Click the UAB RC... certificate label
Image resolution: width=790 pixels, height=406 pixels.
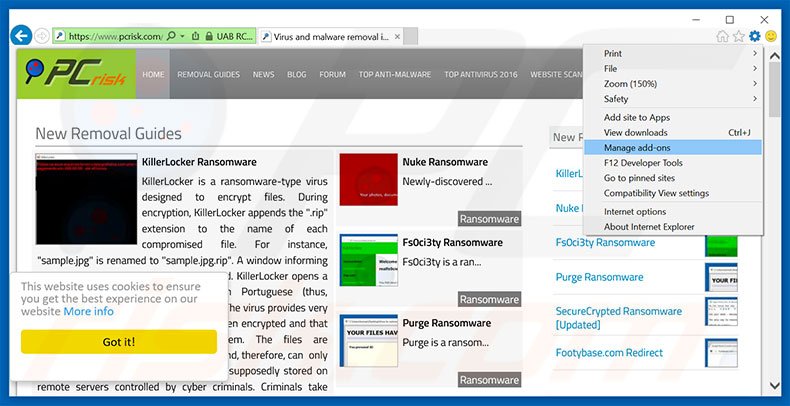tap(234, 36)
